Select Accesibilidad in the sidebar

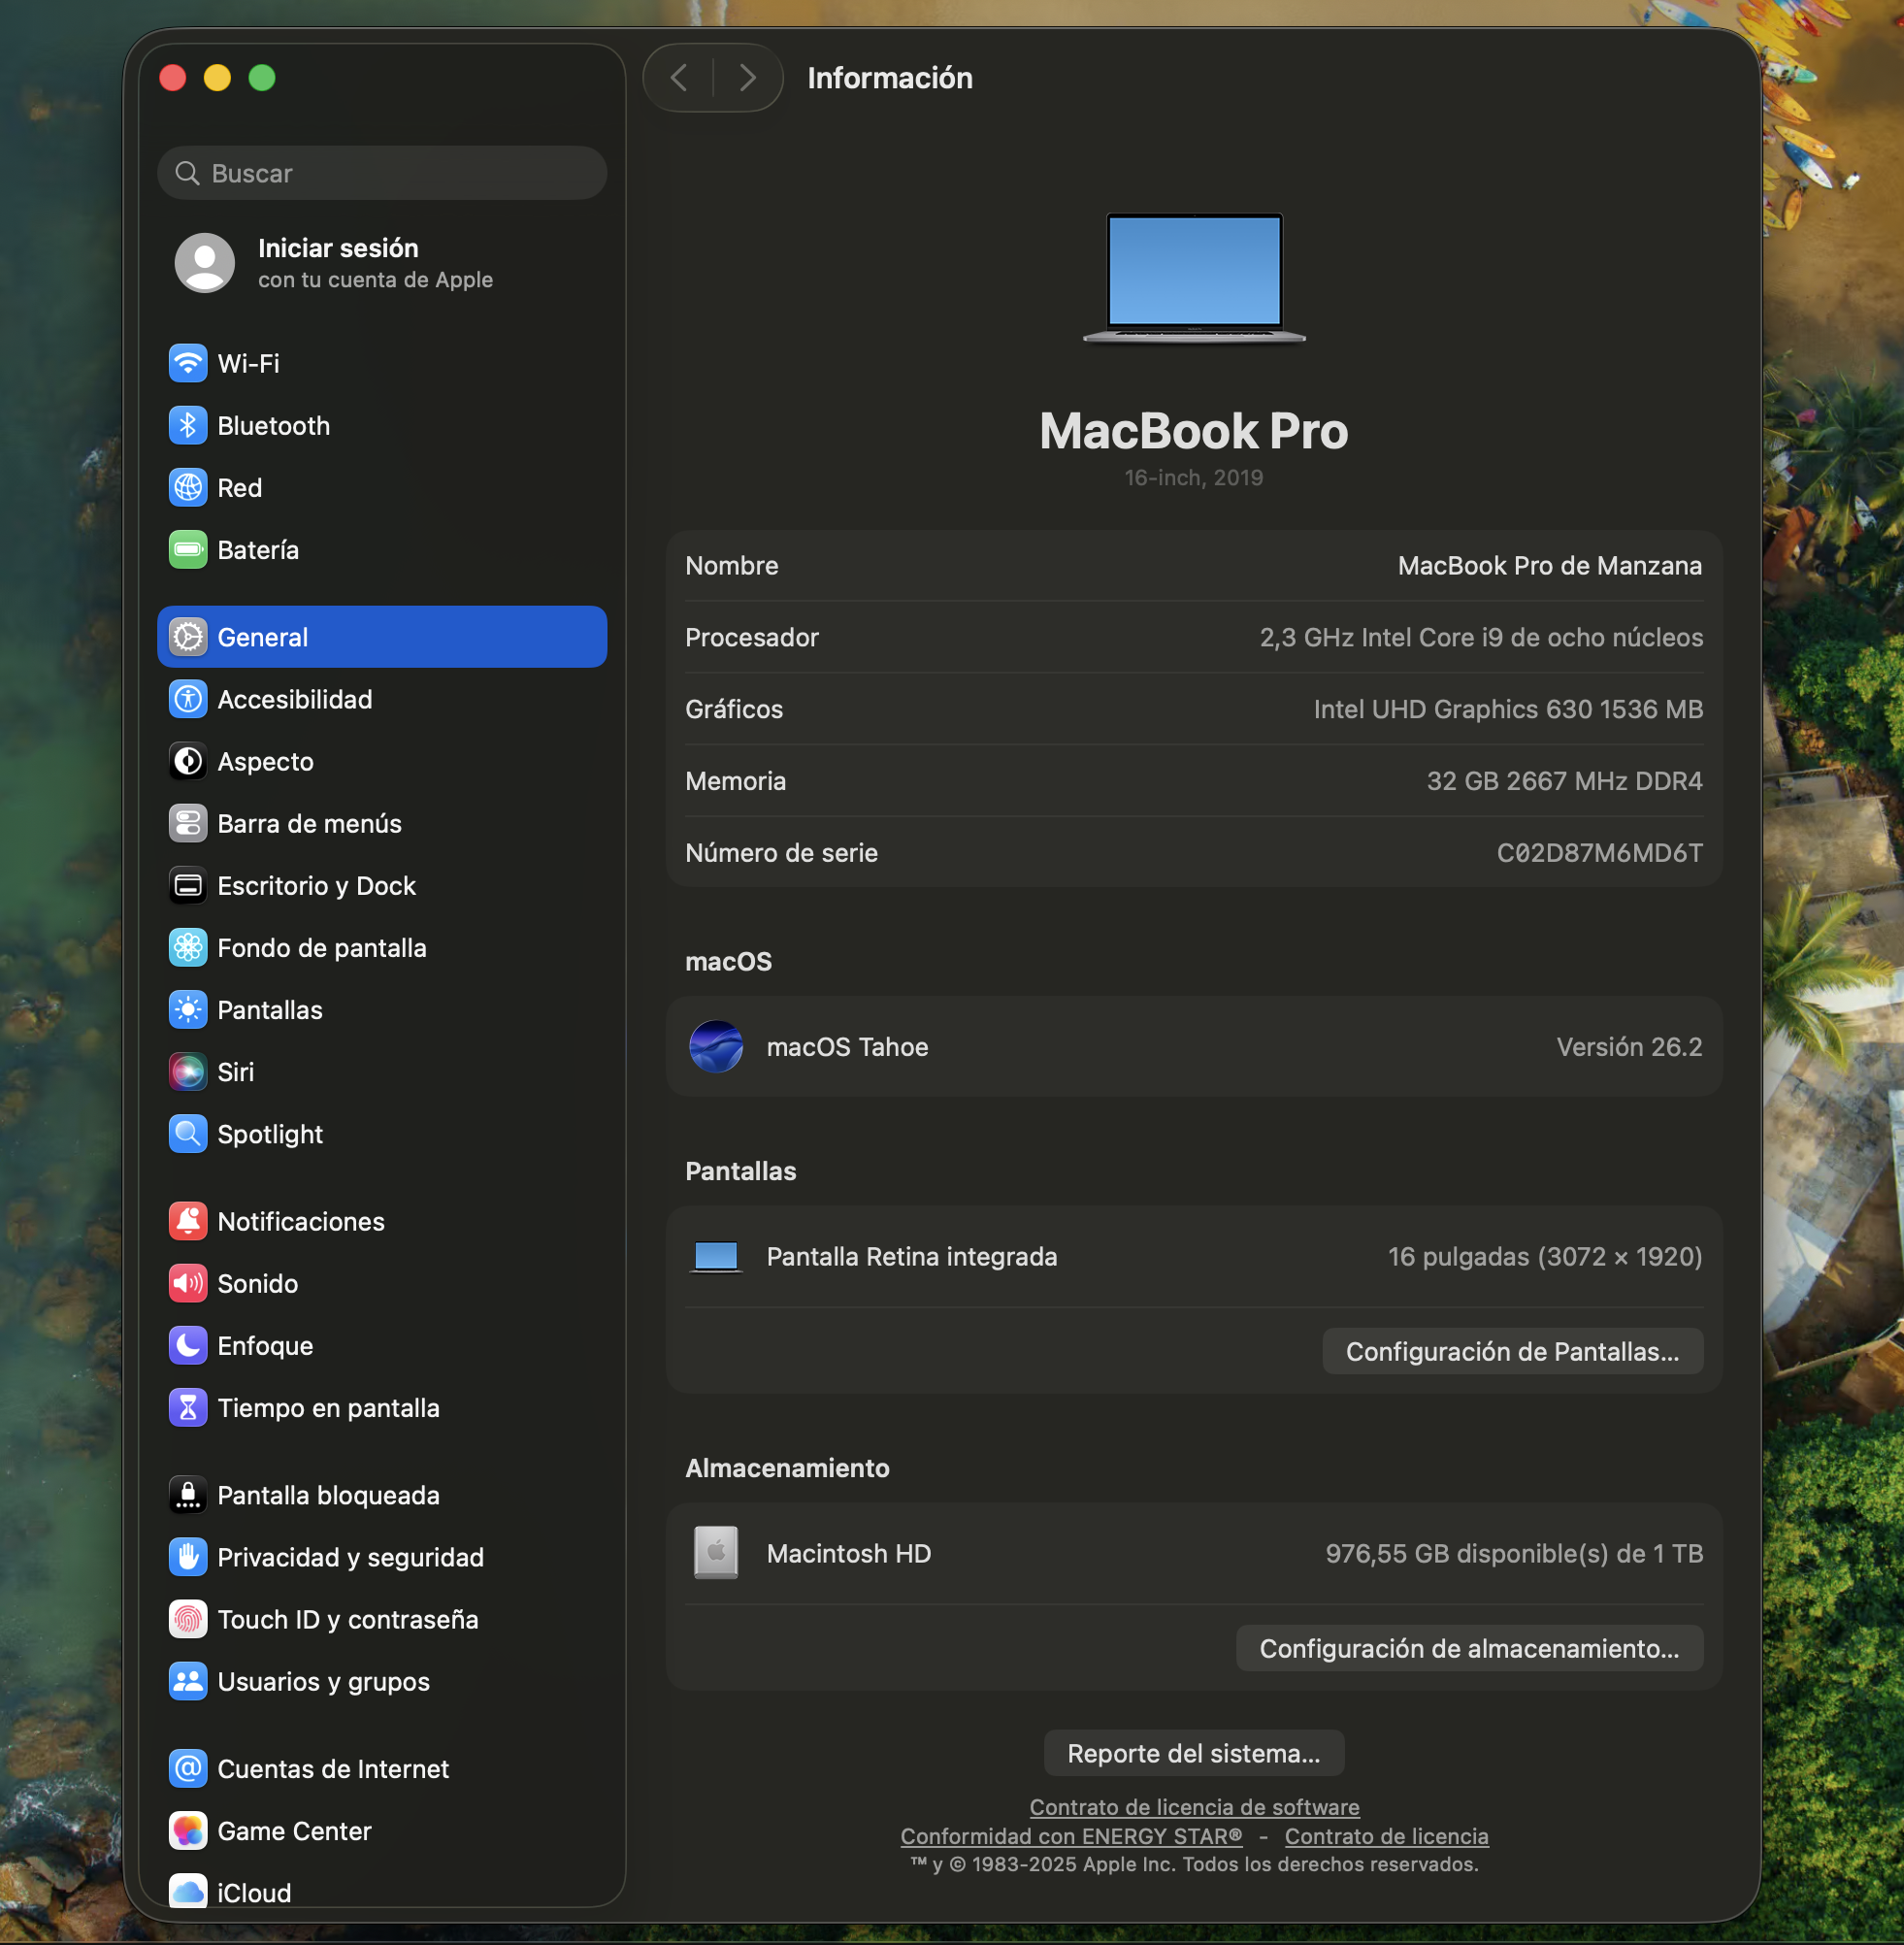[294, 699]
